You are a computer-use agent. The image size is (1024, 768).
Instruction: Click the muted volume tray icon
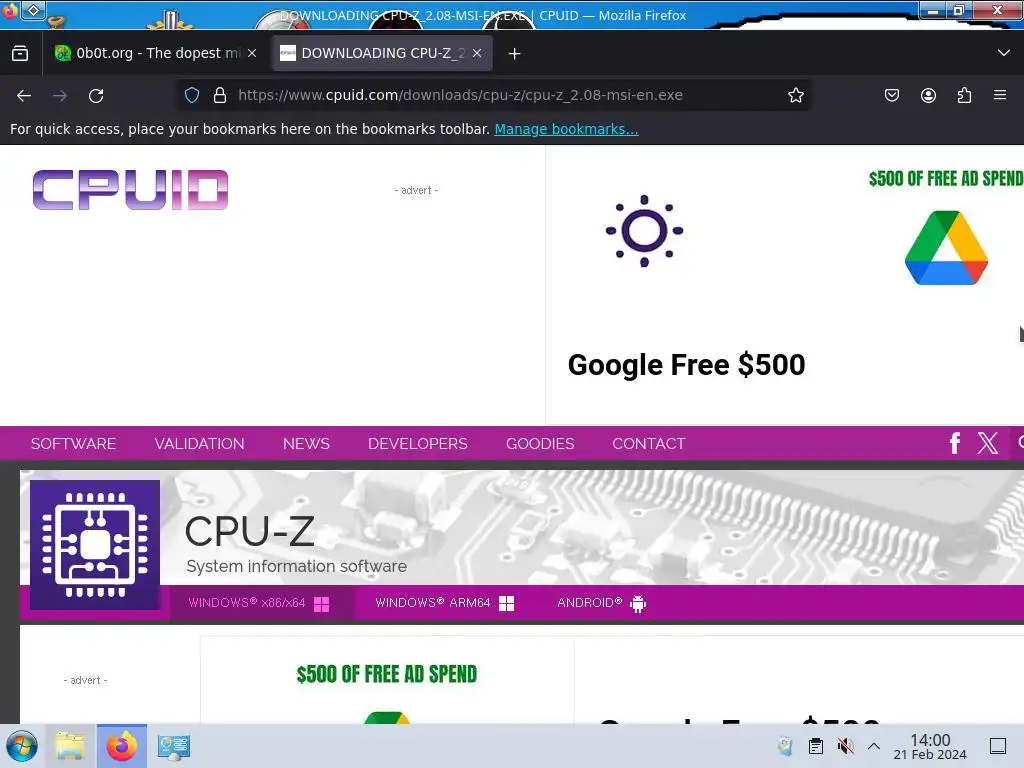845,746
